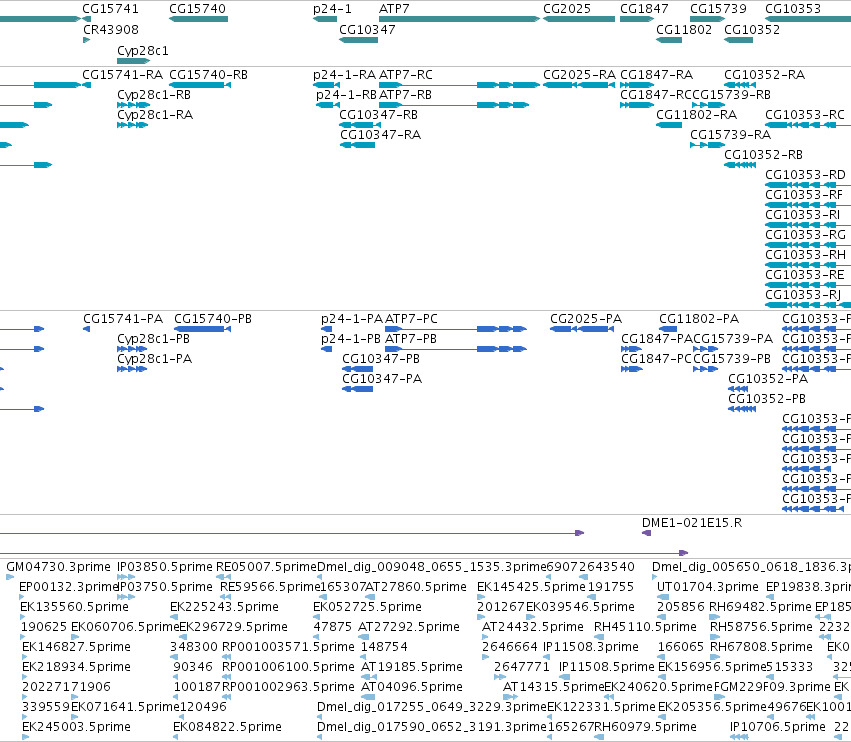Click protein CG15740-PB label
Image resolution: width=851 pixels, height=742 pixels.
tap(213, 319)
